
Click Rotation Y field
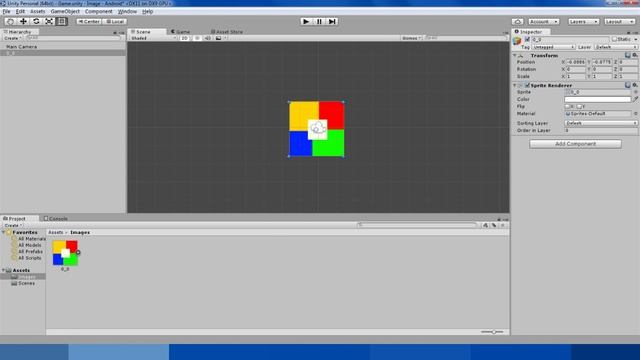pyautogui.click(x=602, y=69)
